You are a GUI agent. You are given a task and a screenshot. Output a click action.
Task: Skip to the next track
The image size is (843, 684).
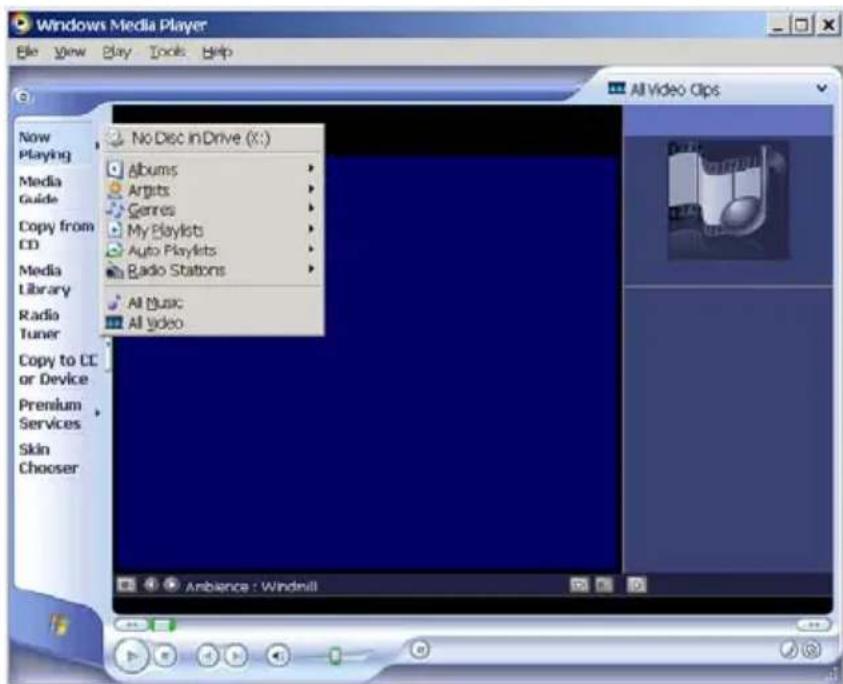(235, 656)
